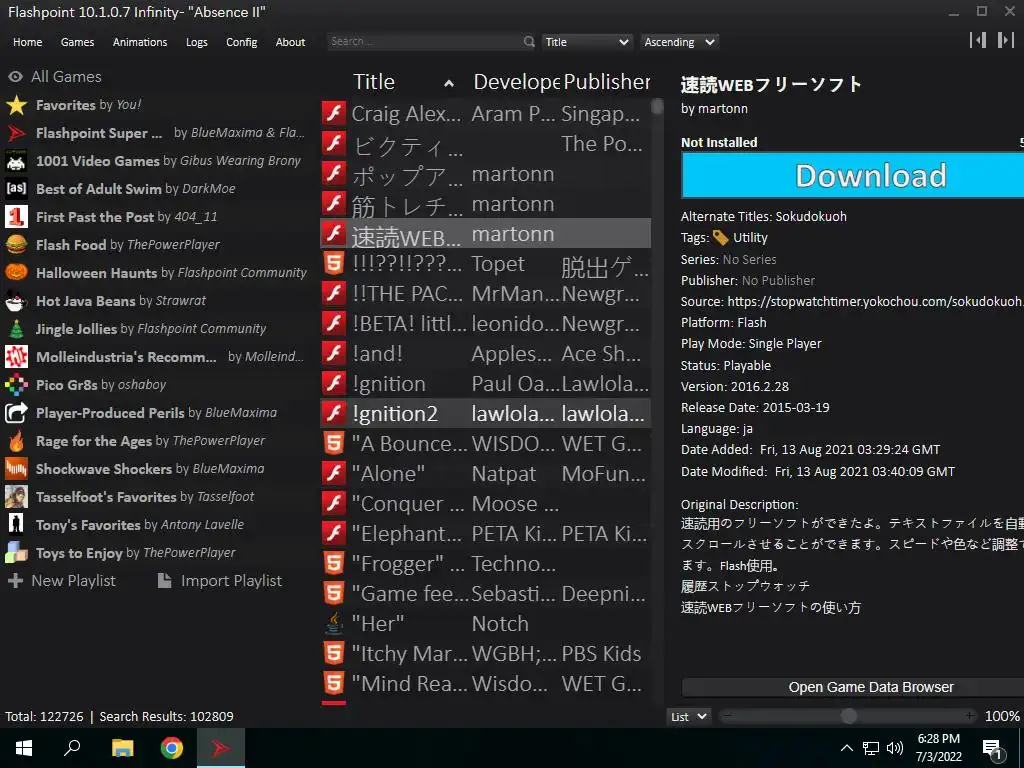Open Player-Produced Perils share icon

pyautogui.click(x=16, y=413)
